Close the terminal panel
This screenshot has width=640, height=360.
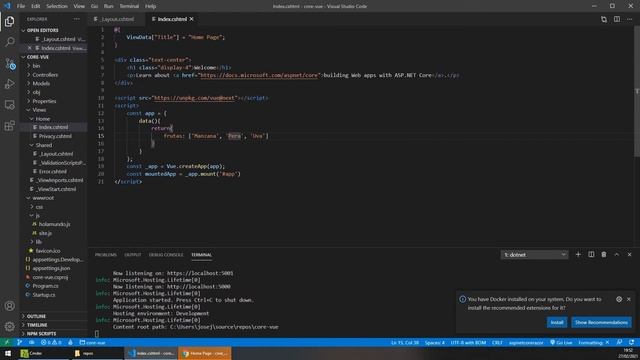(629, 254)
